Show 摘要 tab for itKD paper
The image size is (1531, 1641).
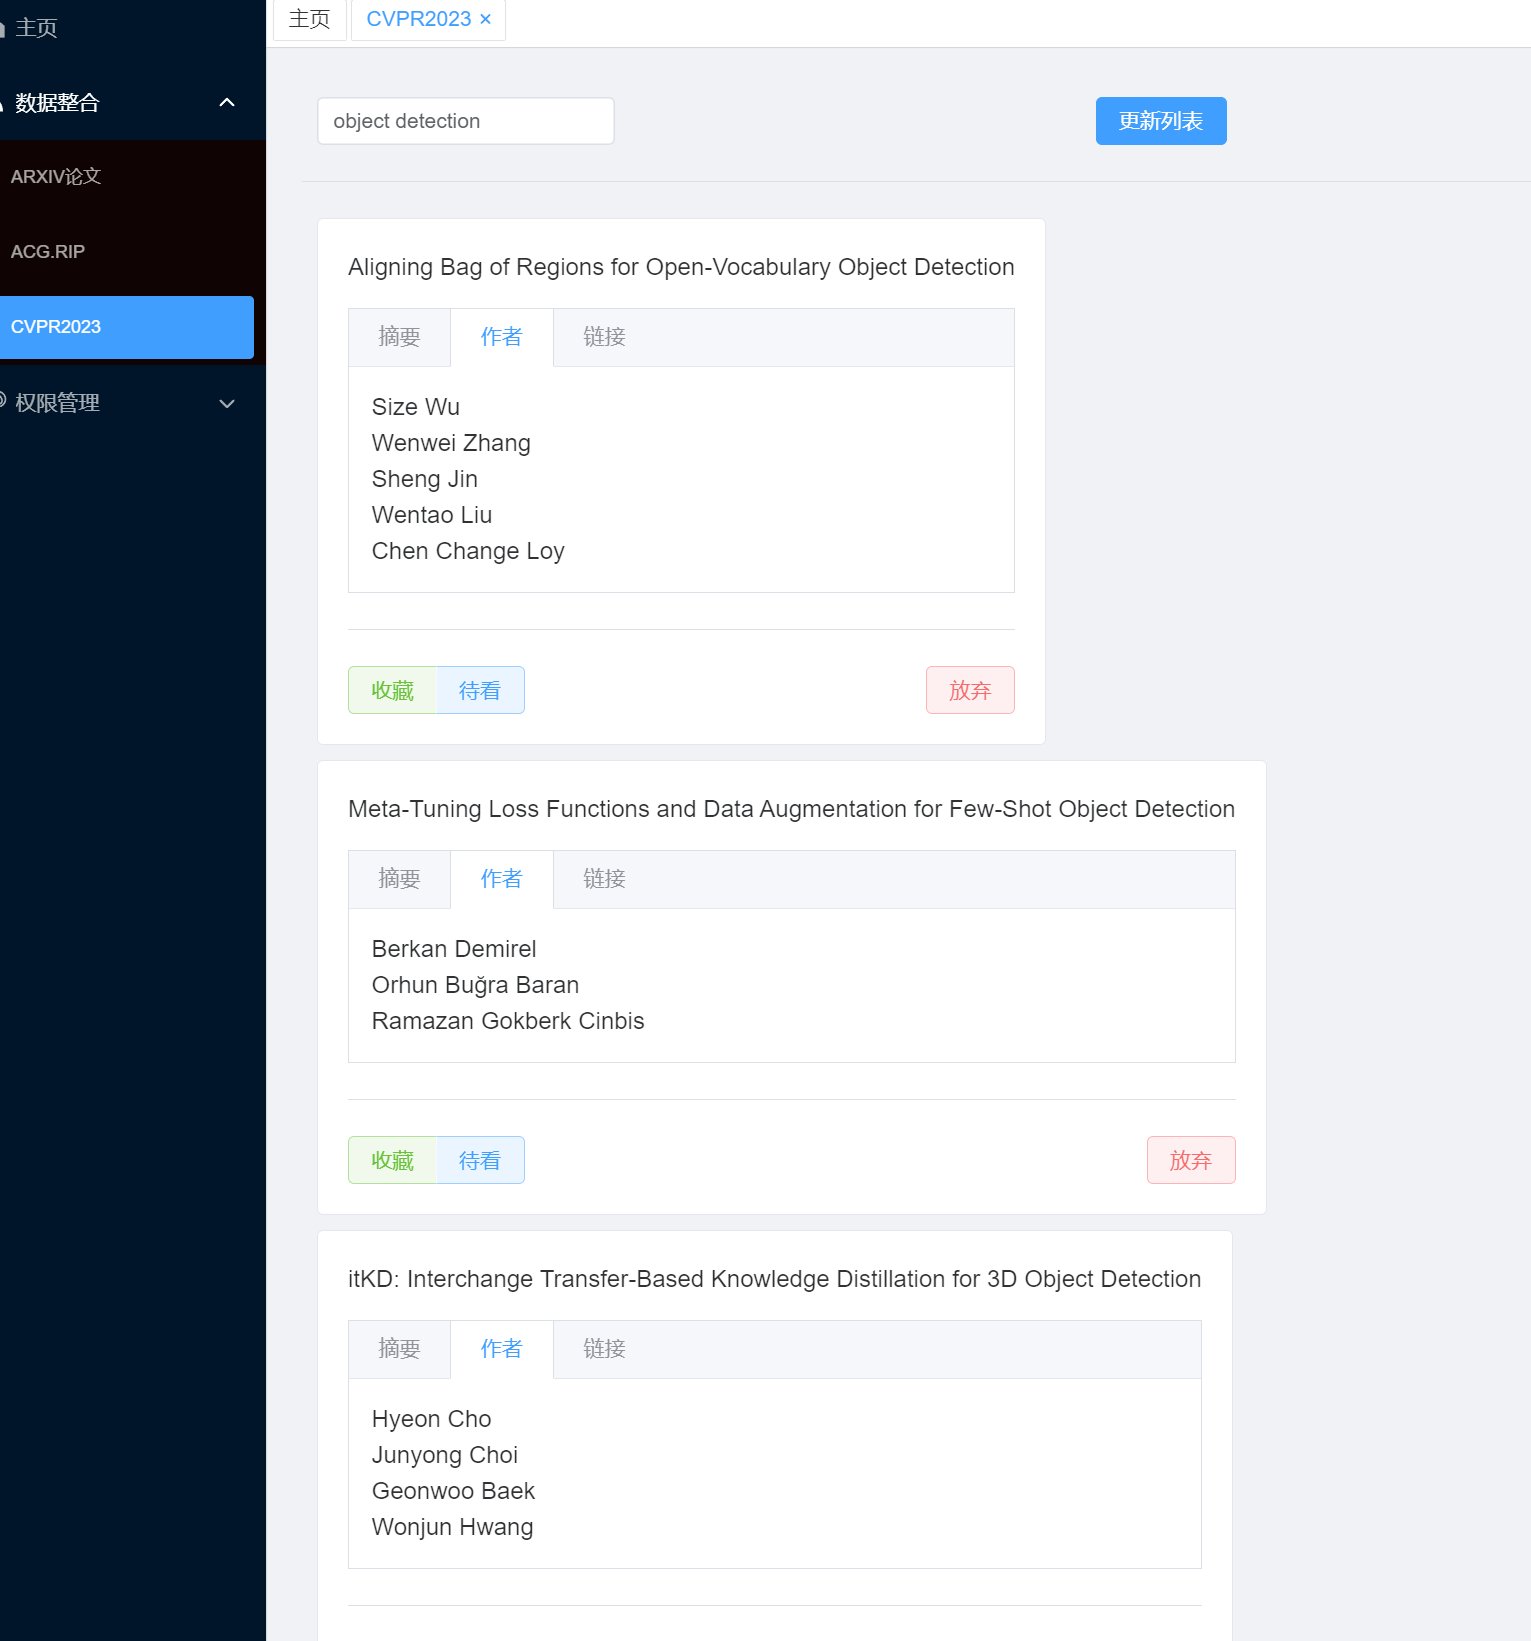(x=400, y=1349)
